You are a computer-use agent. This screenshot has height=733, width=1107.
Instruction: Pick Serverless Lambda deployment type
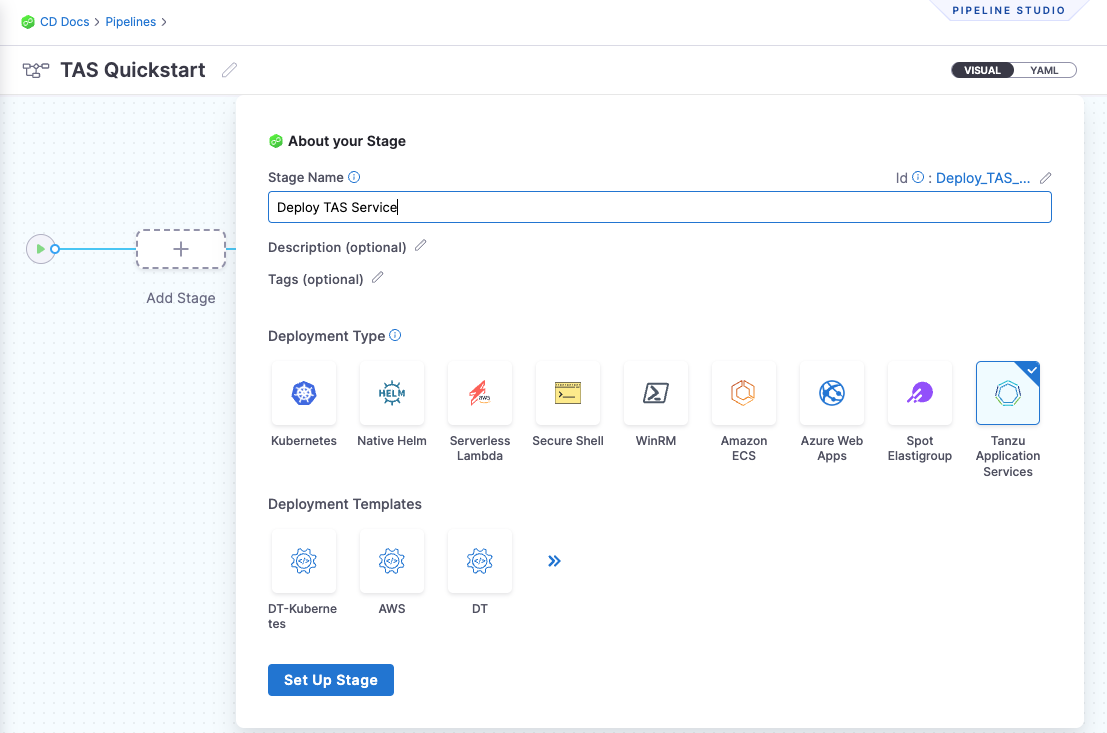tap(480, 394)
